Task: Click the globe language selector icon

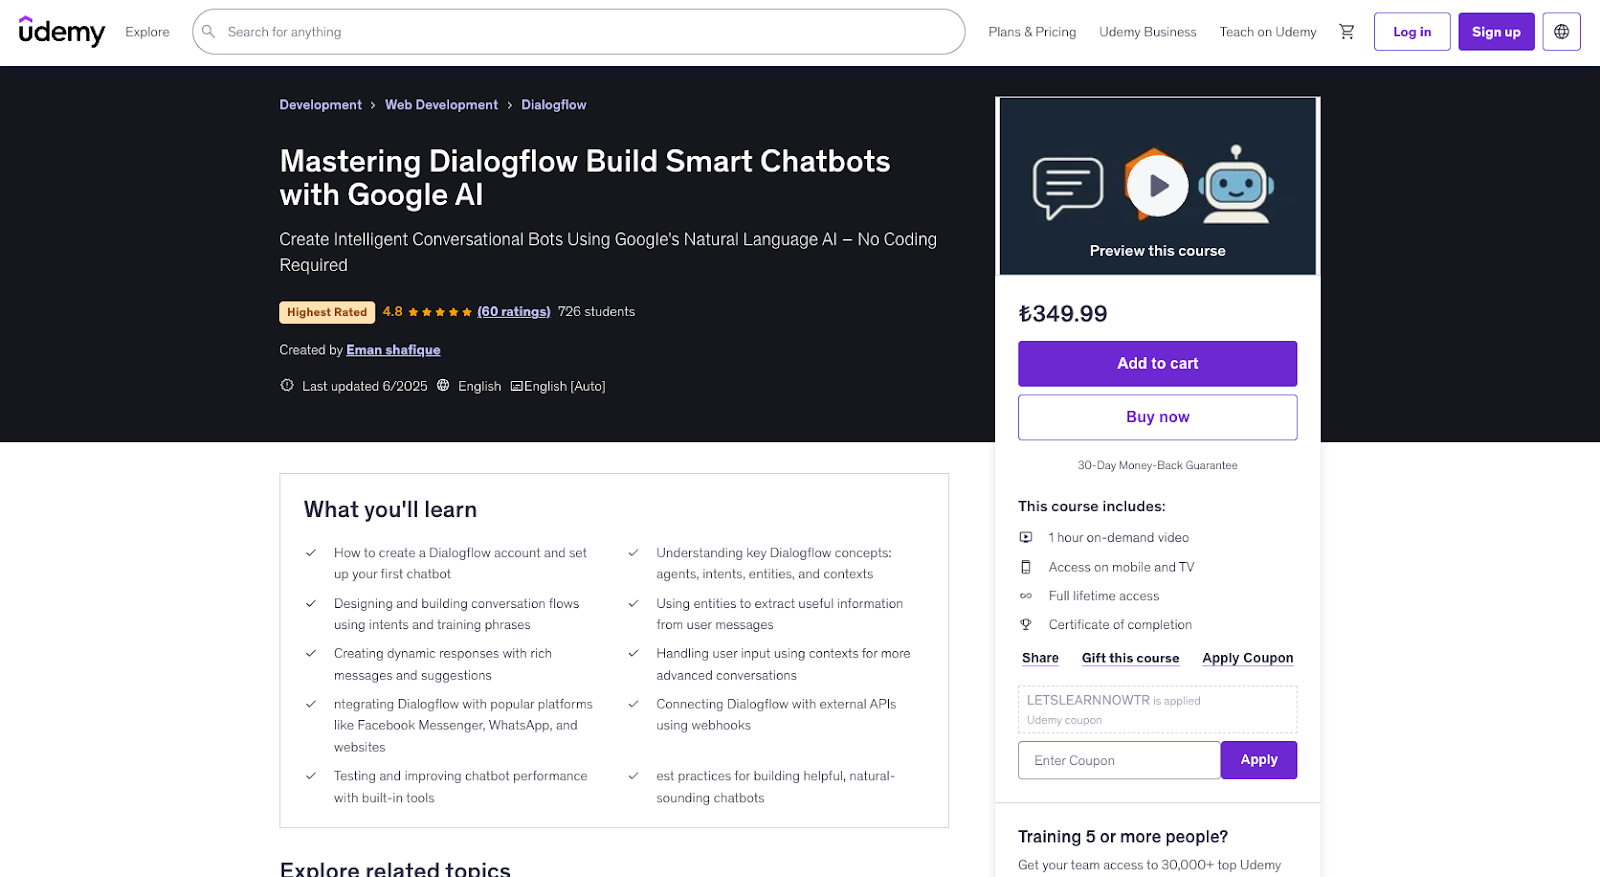Action: coord(1561,32)
